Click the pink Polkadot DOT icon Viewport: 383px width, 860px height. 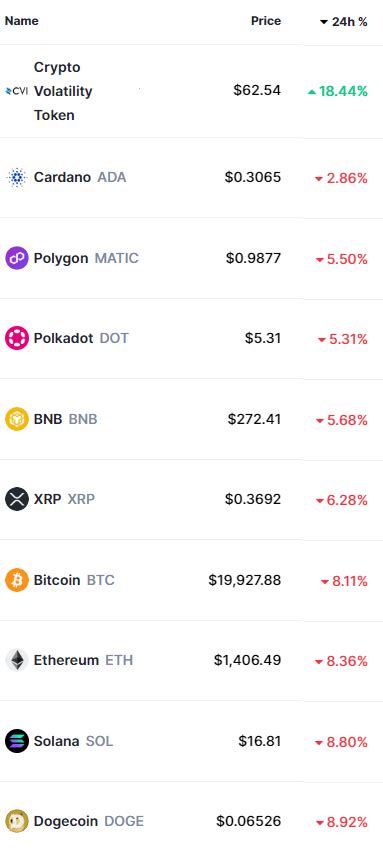[16, 338]
